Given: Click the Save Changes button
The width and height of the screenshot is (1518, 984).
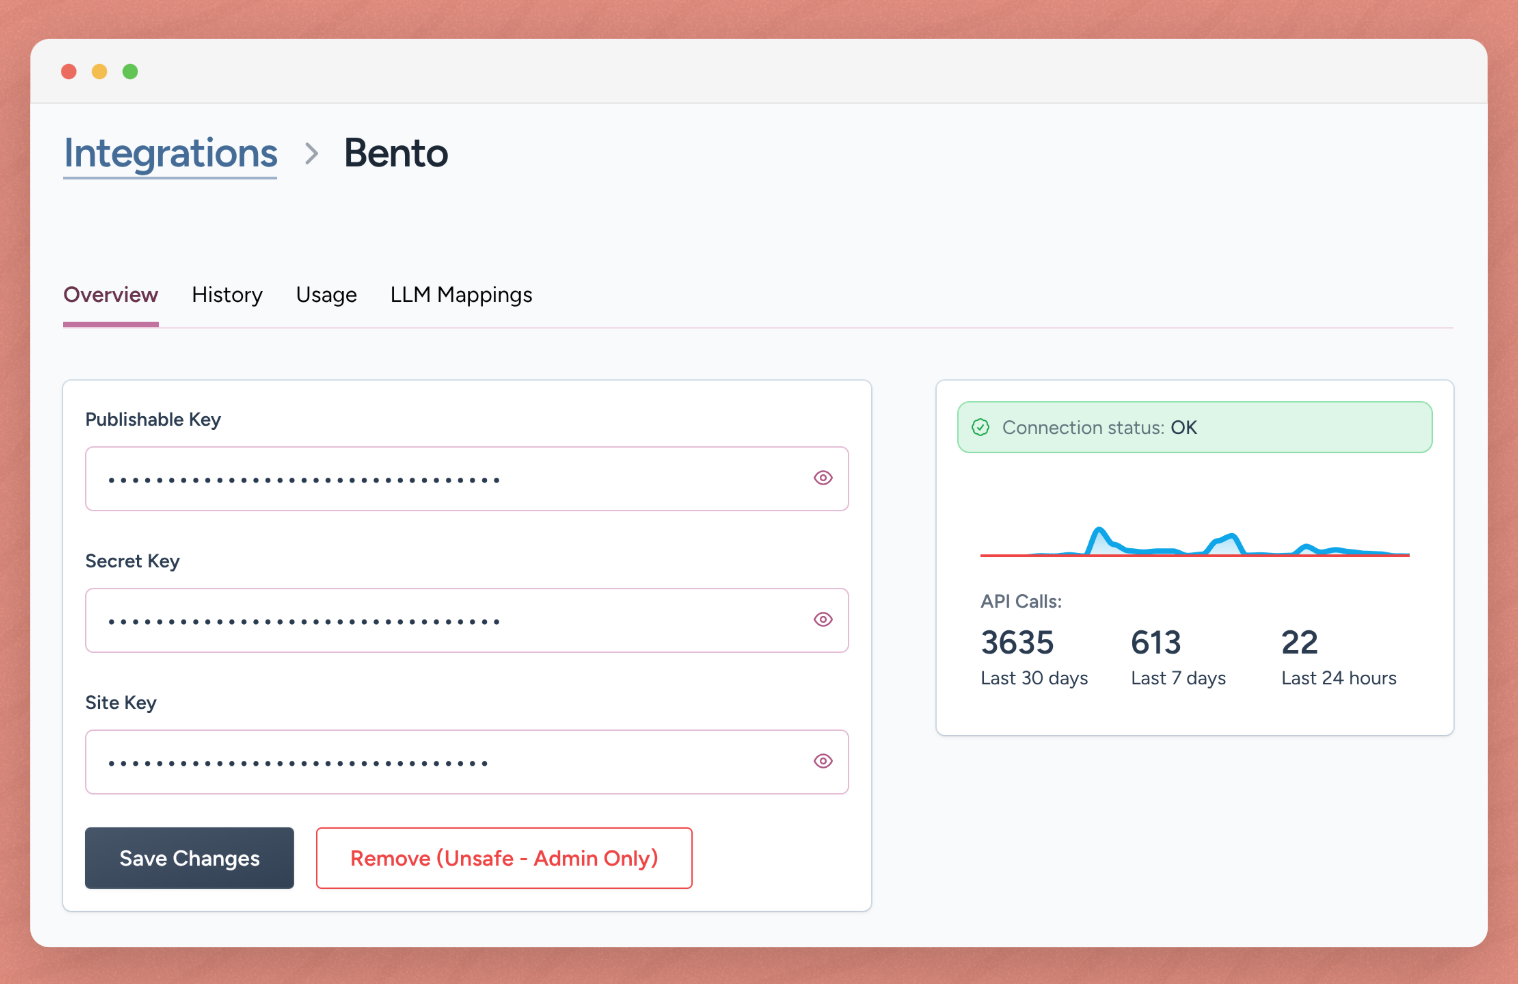Looking at the screenshot, I should pos(189,858).
